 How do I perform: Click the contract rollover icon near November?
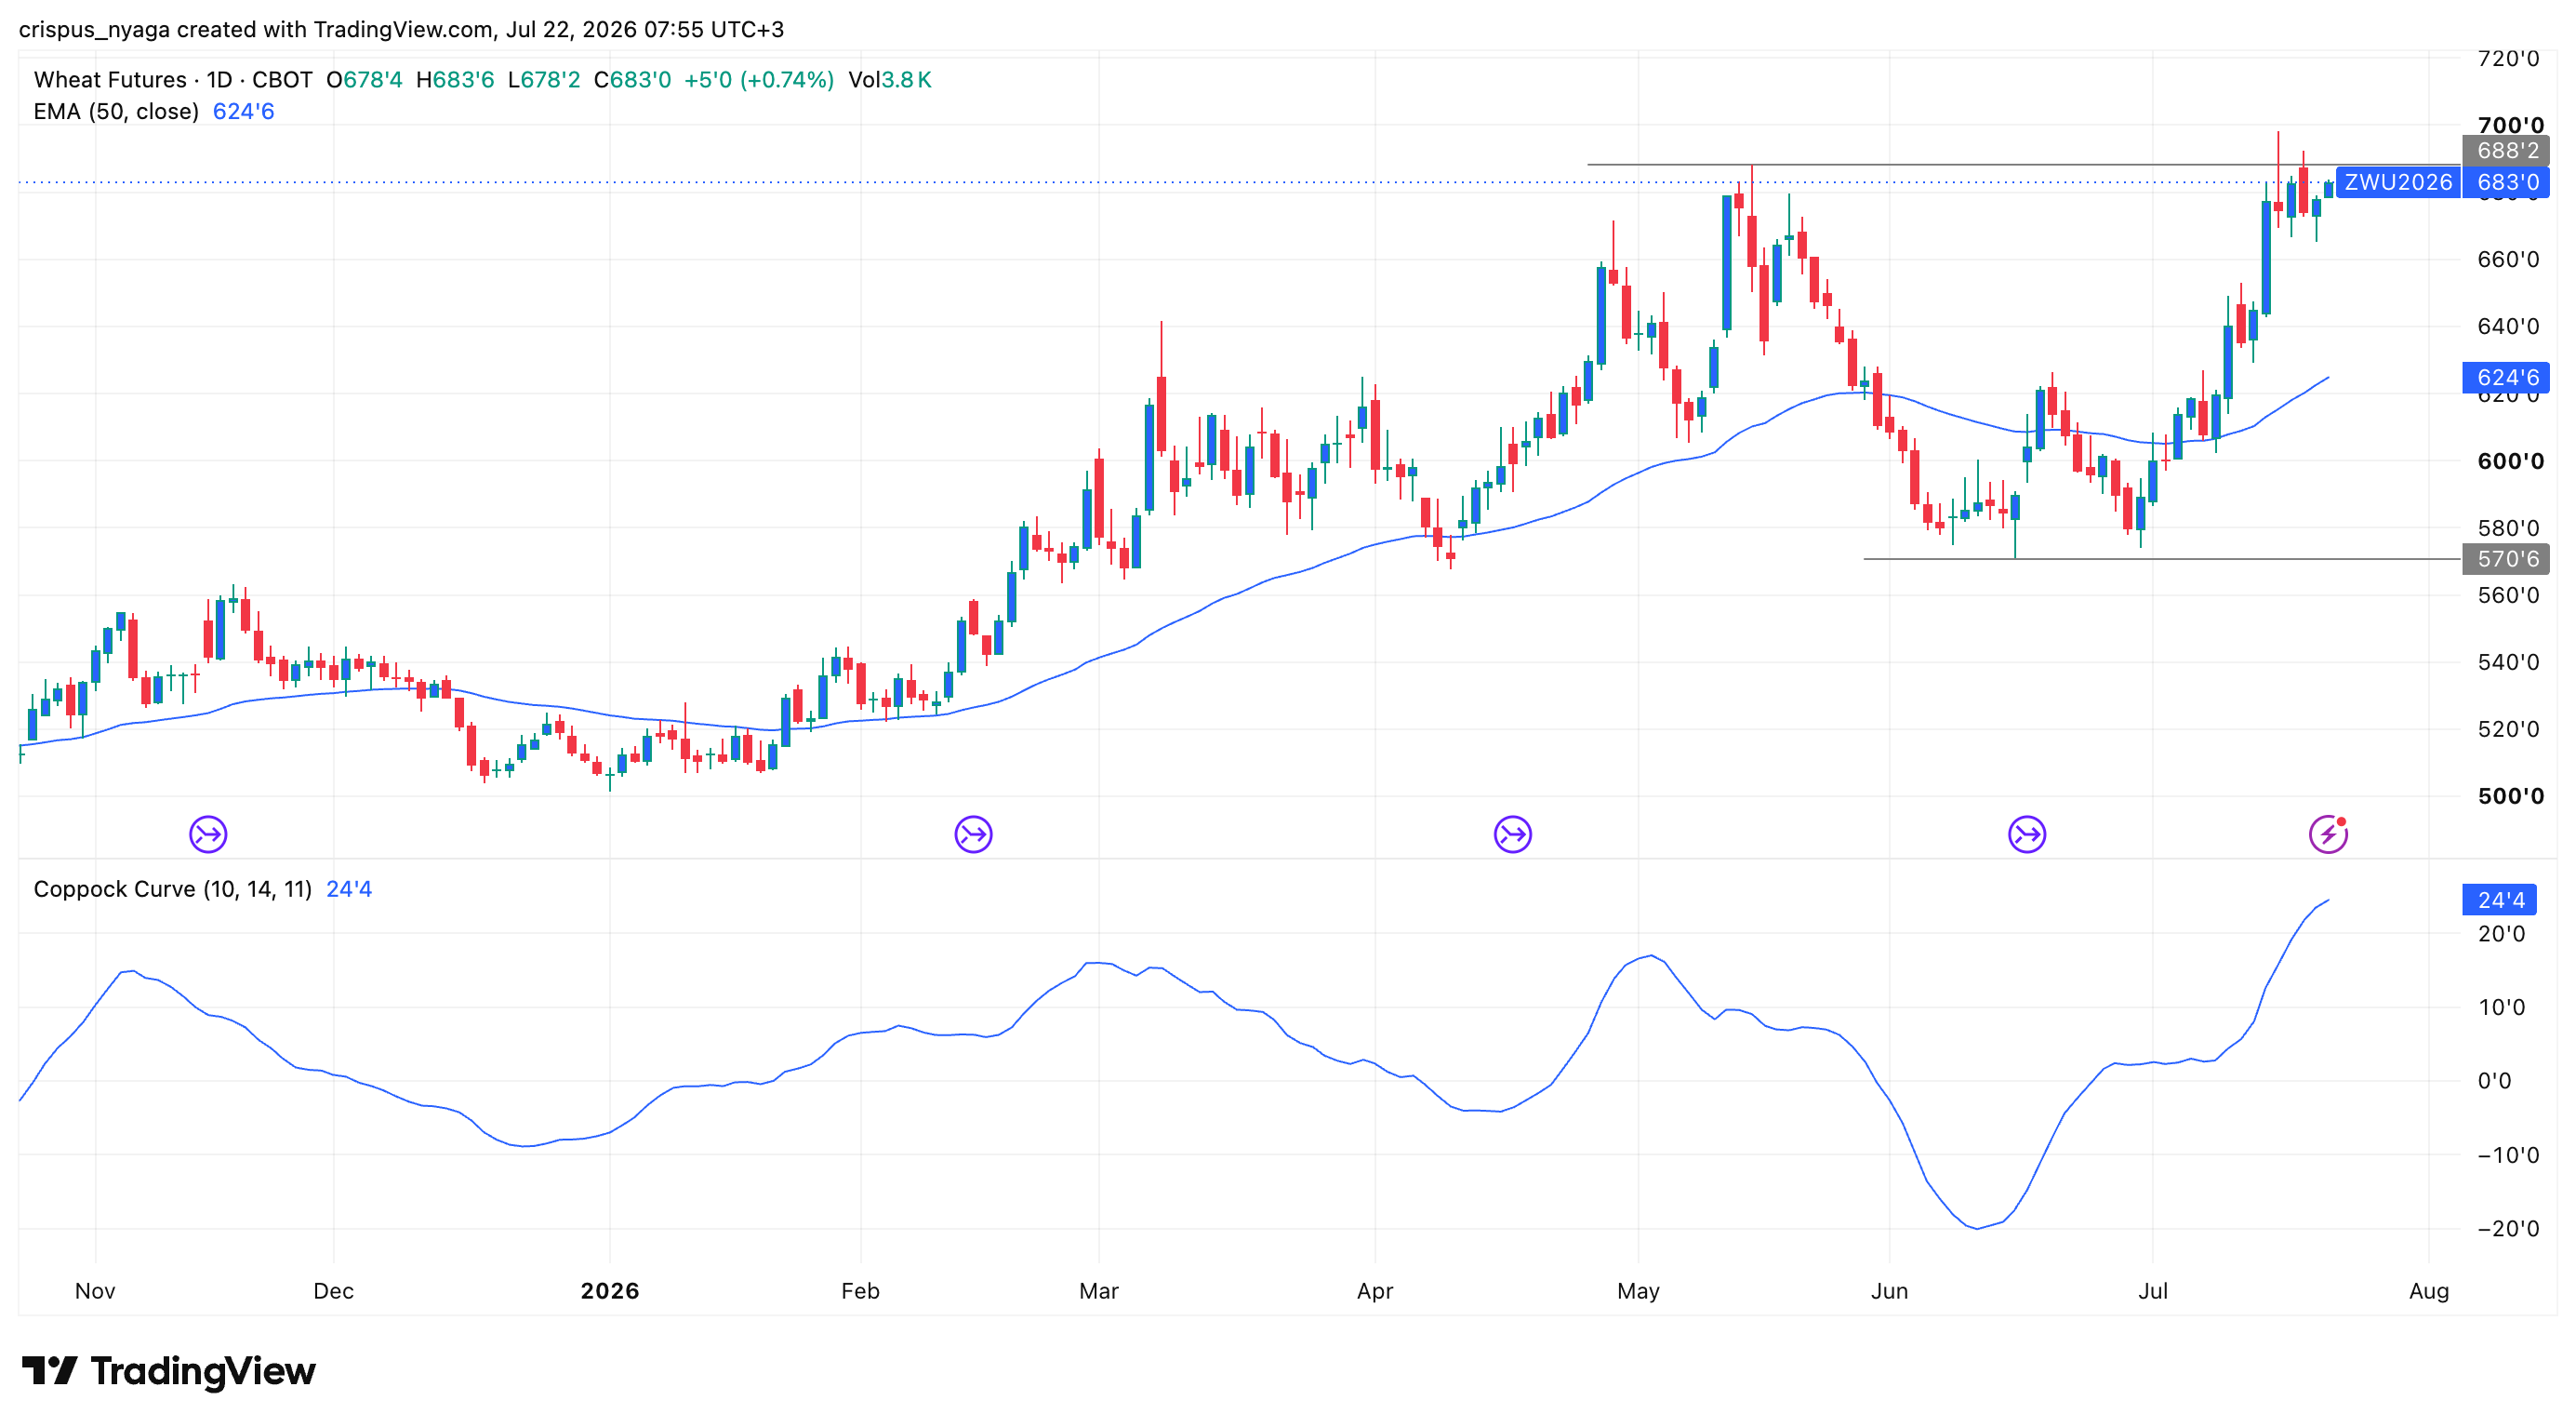coord(208,834)
